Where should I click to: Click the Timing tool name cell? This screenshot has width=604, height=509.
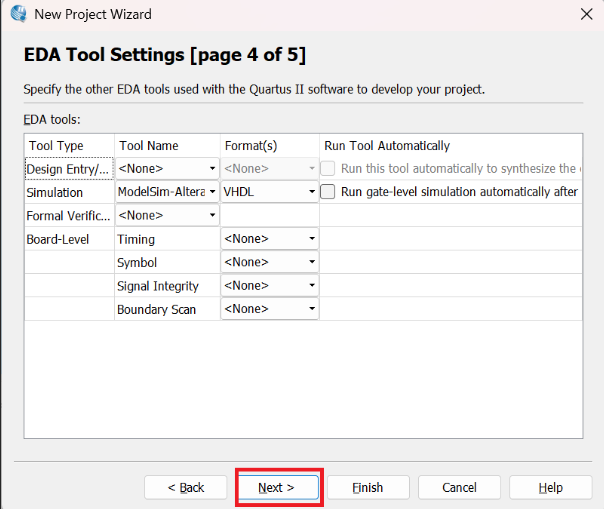167,239
